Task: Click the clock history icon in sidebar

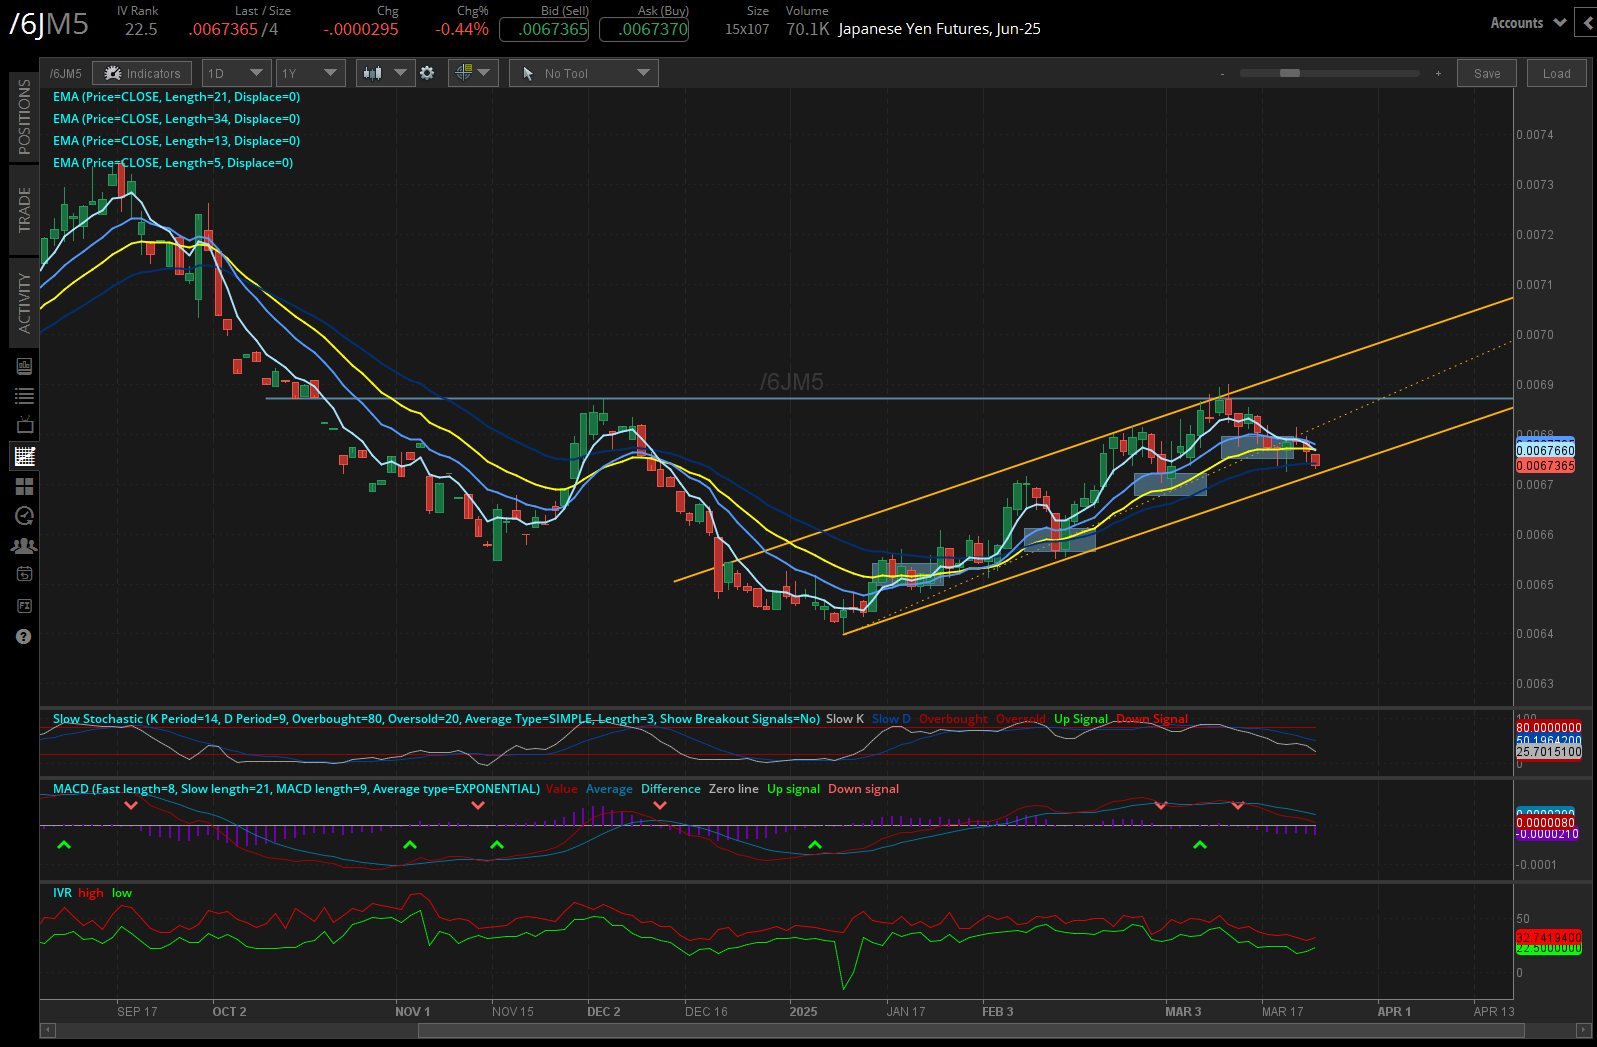Action: 24,516
